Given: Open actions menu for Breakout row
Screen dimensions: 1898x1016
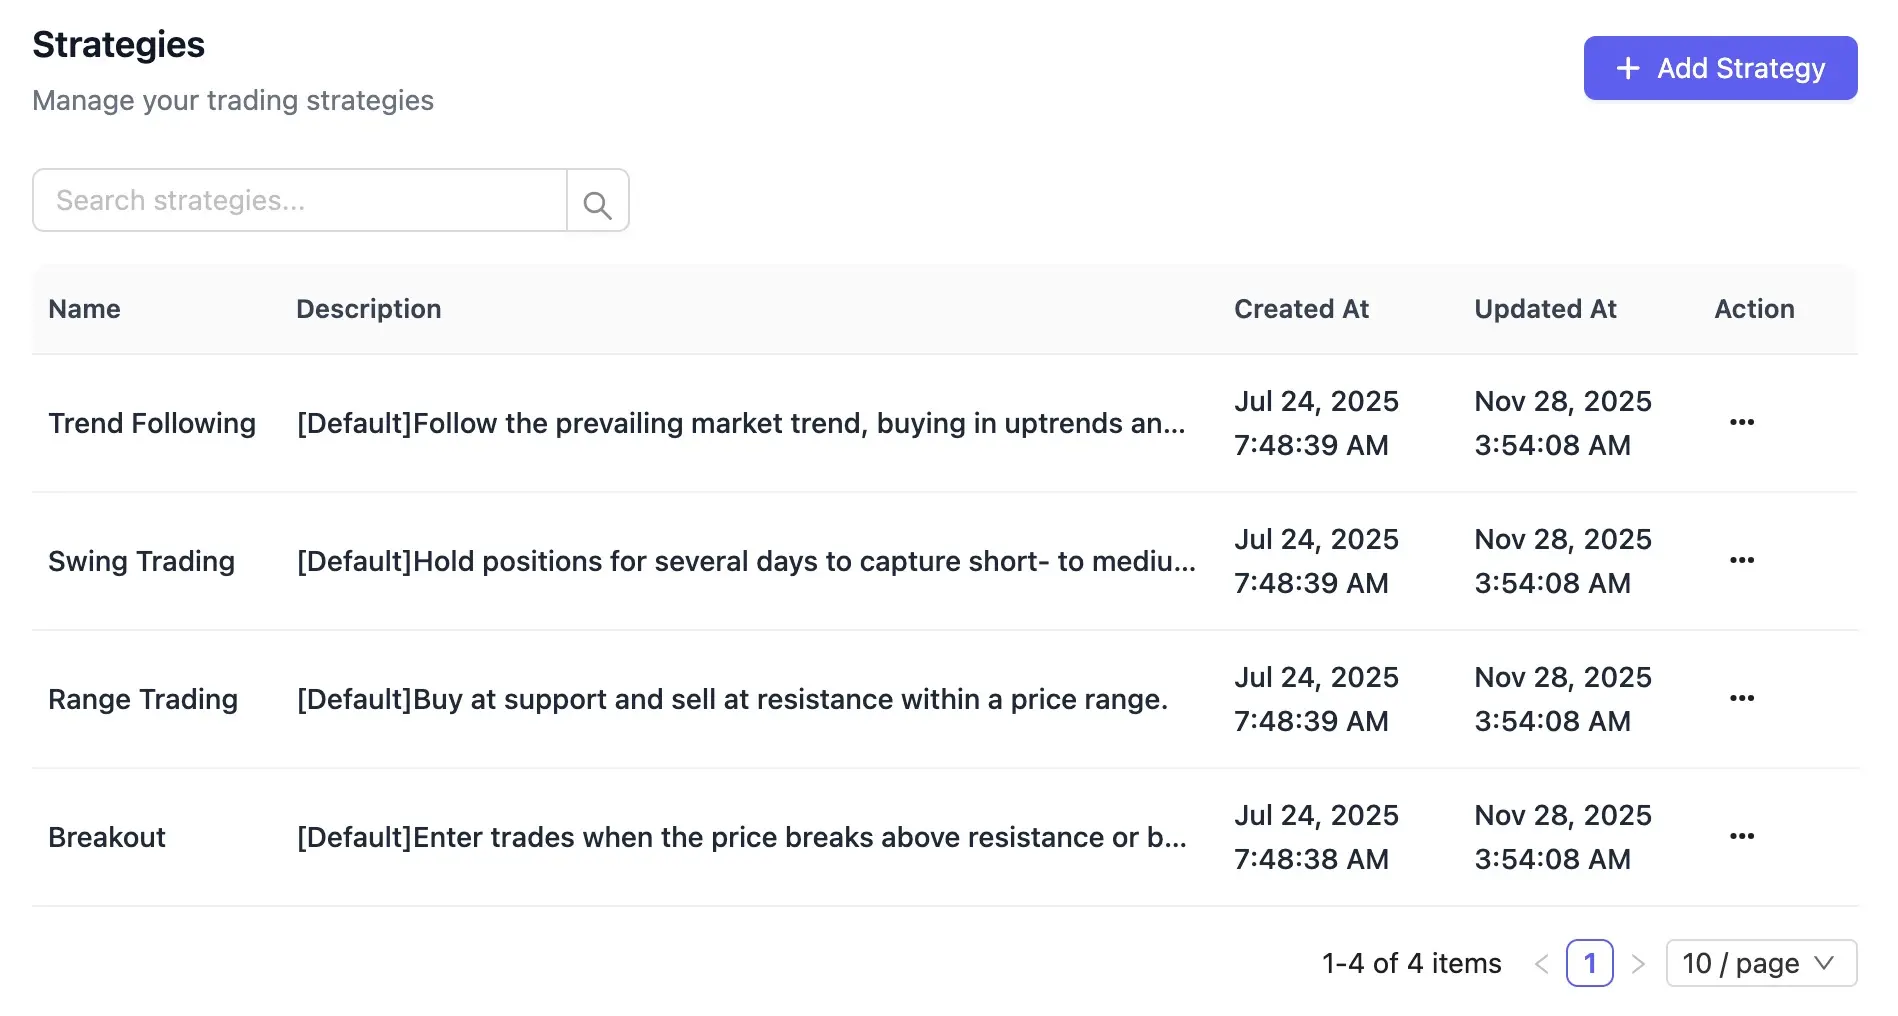Looking at the screenshot, I should (1742, 836).
